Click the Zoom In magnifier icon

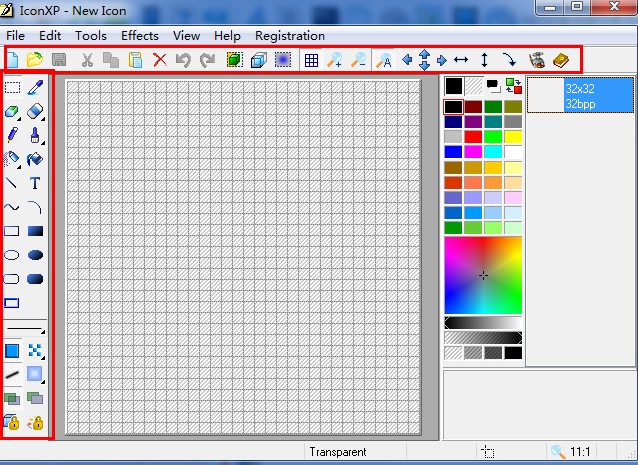[x=335, y=60]
